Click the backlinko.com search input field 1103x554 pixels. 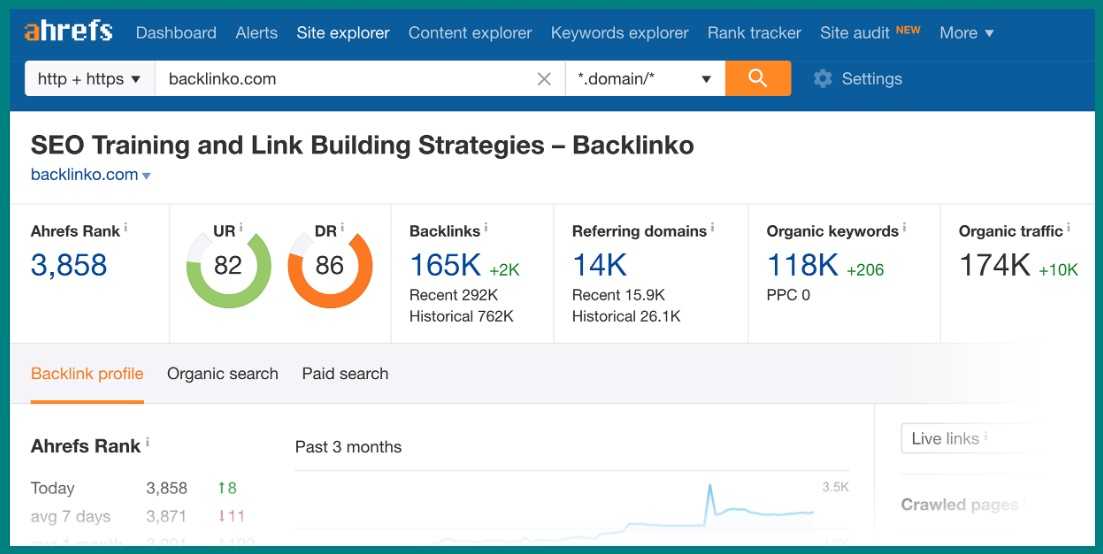[340, 79]
